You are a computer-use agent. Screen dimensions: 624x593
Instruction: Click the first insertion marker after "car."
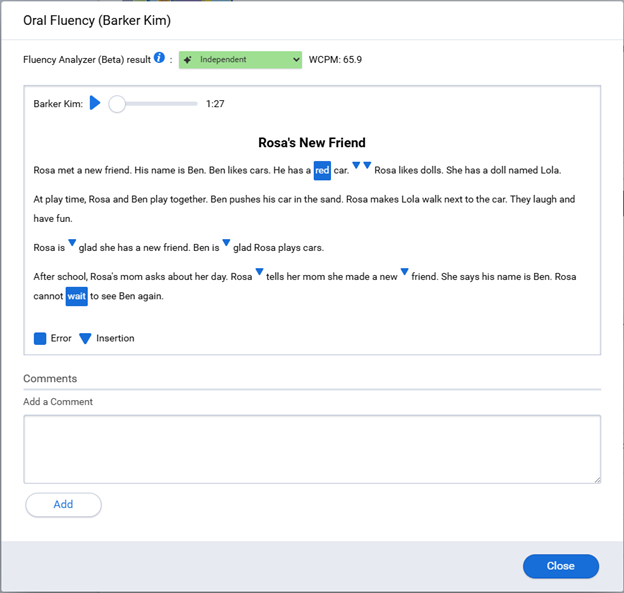click(356, 165)
